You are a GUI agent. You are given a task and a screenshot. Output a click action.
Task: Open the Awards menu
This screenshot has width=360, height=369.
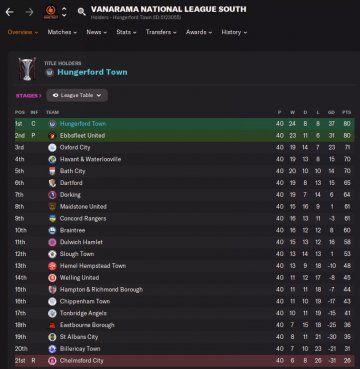(199, 32)
